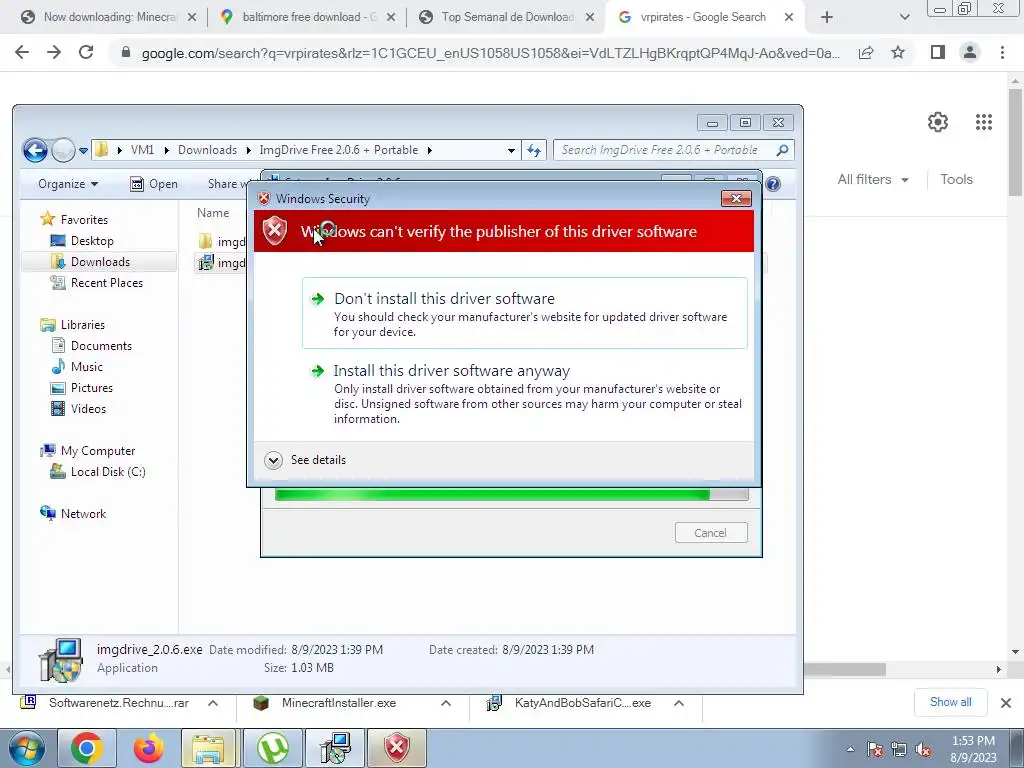
Task: Open options for MinecraftInstaller.exe download
Action: click(446, 703)
